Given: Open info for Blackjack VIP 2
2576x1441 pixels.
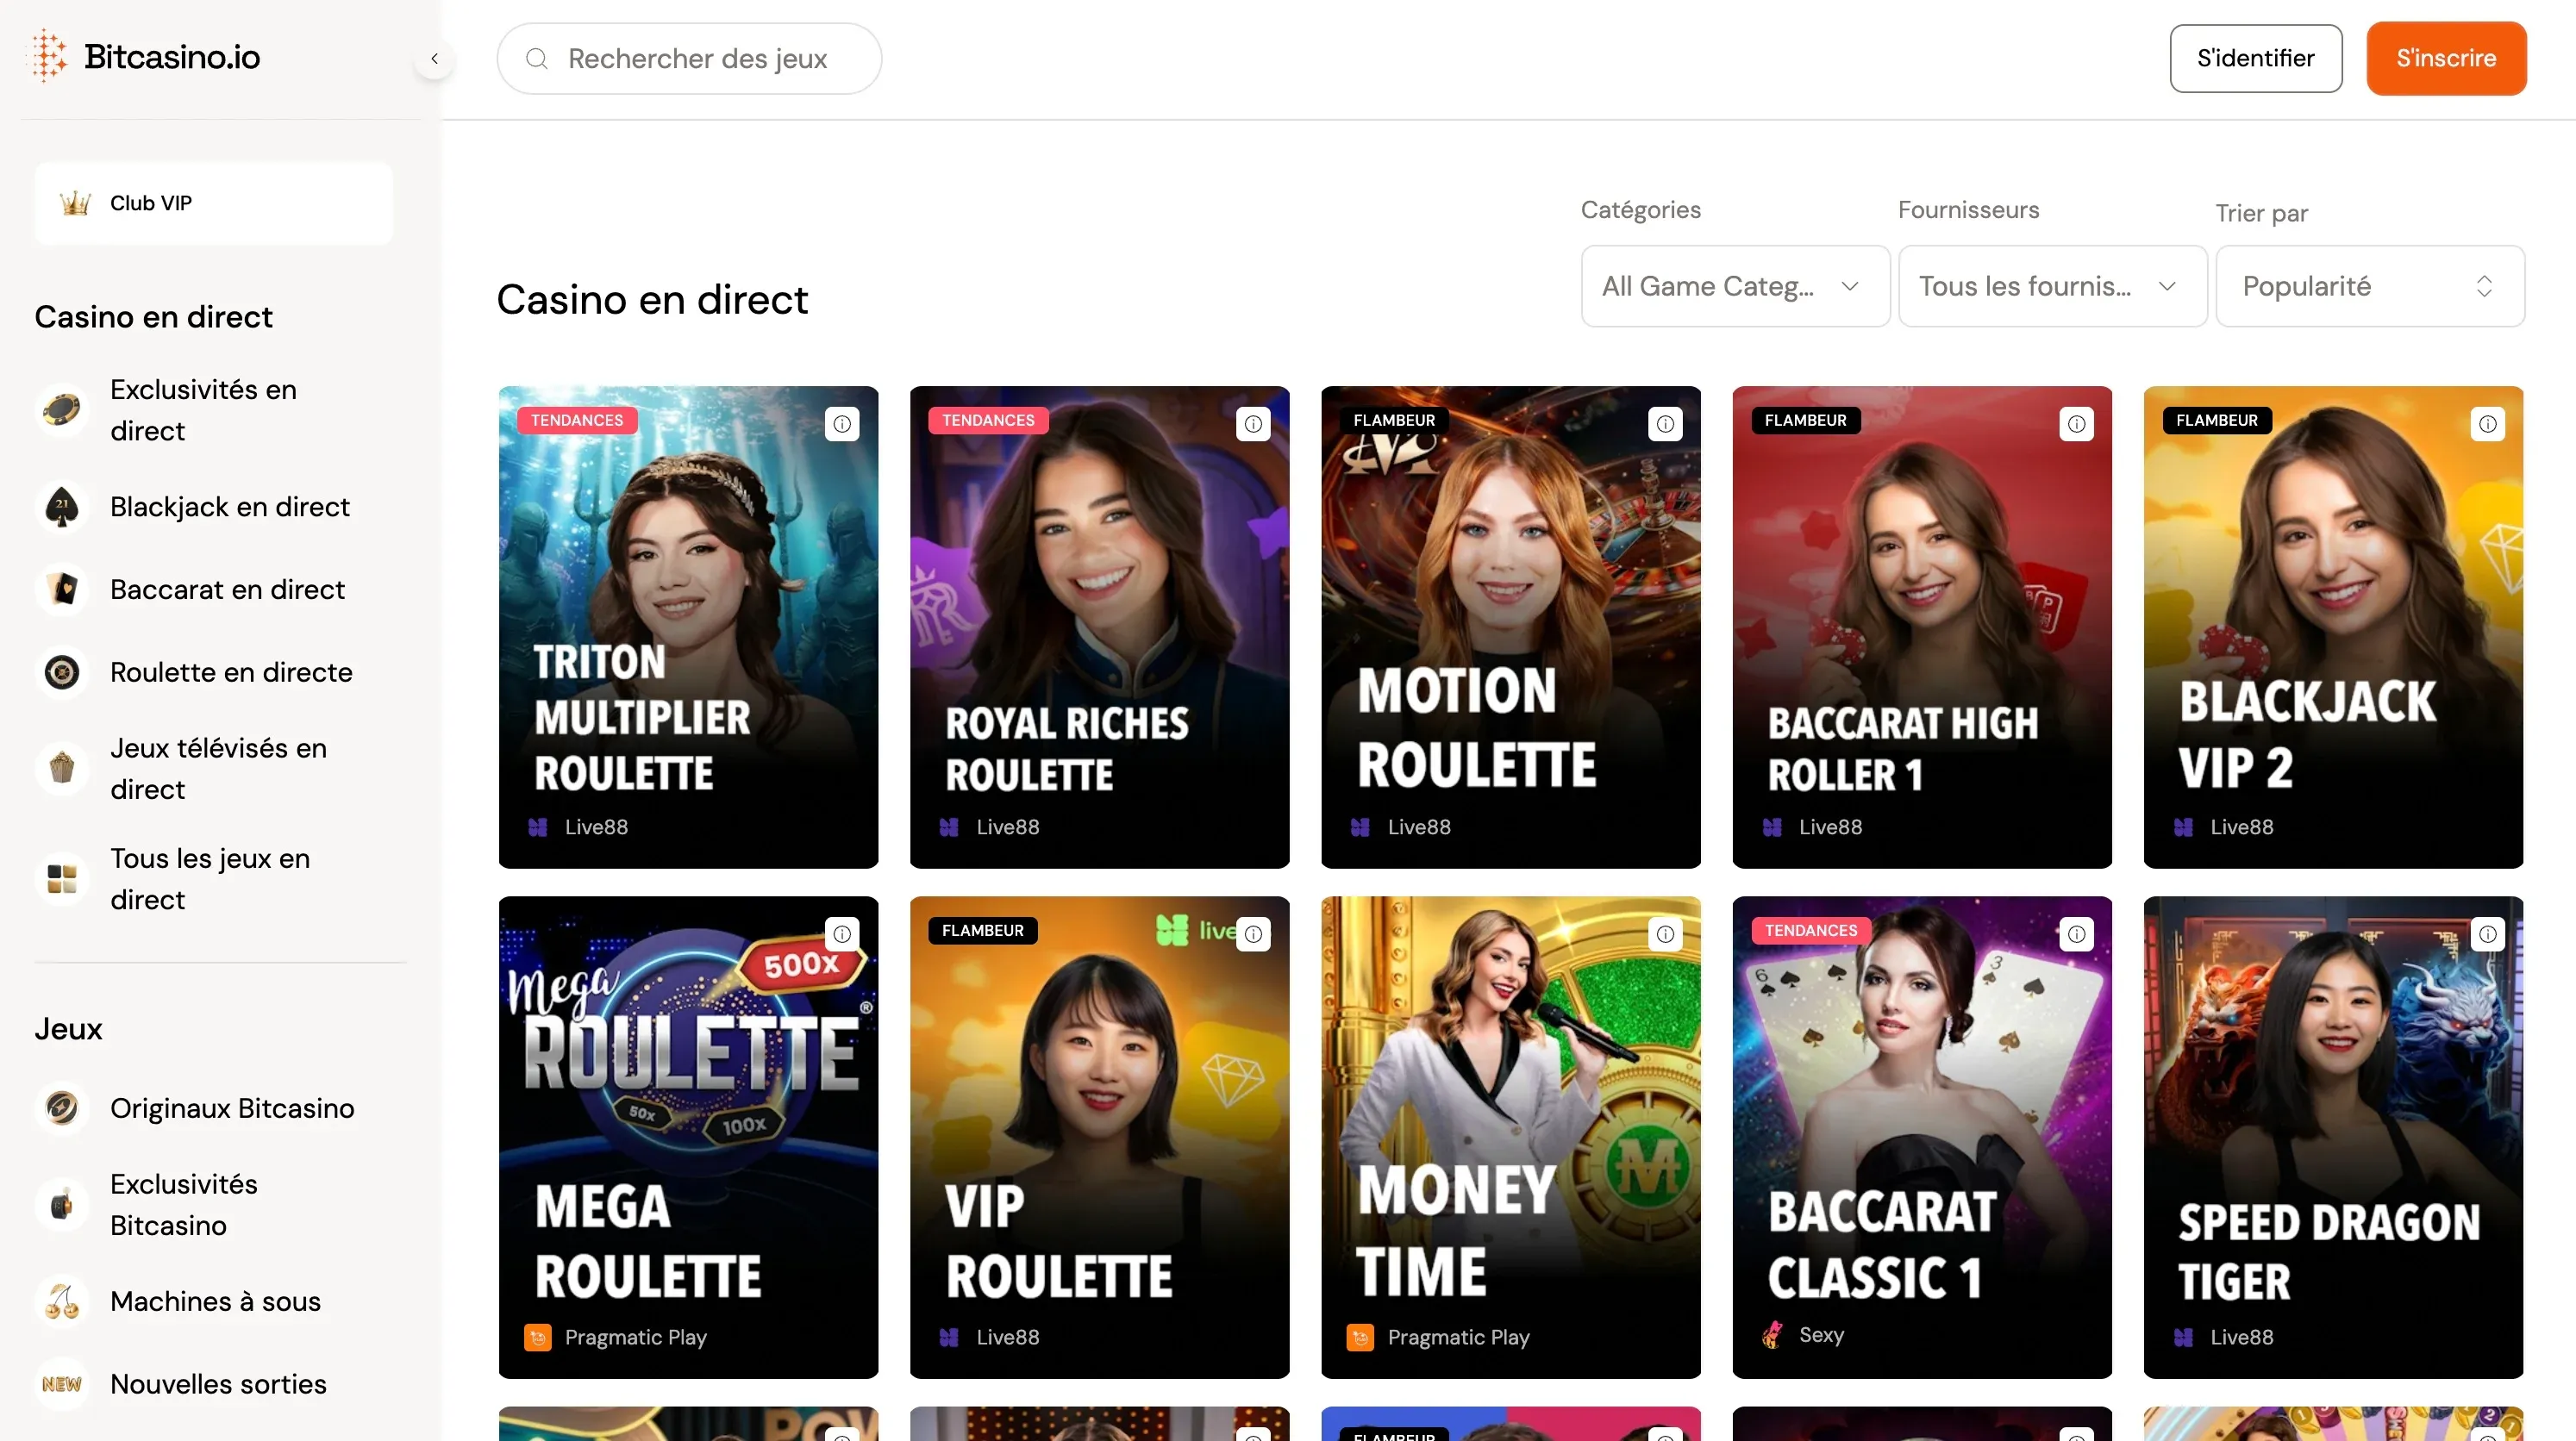Looking at the screenshot, I should (x=2488, y=423).
